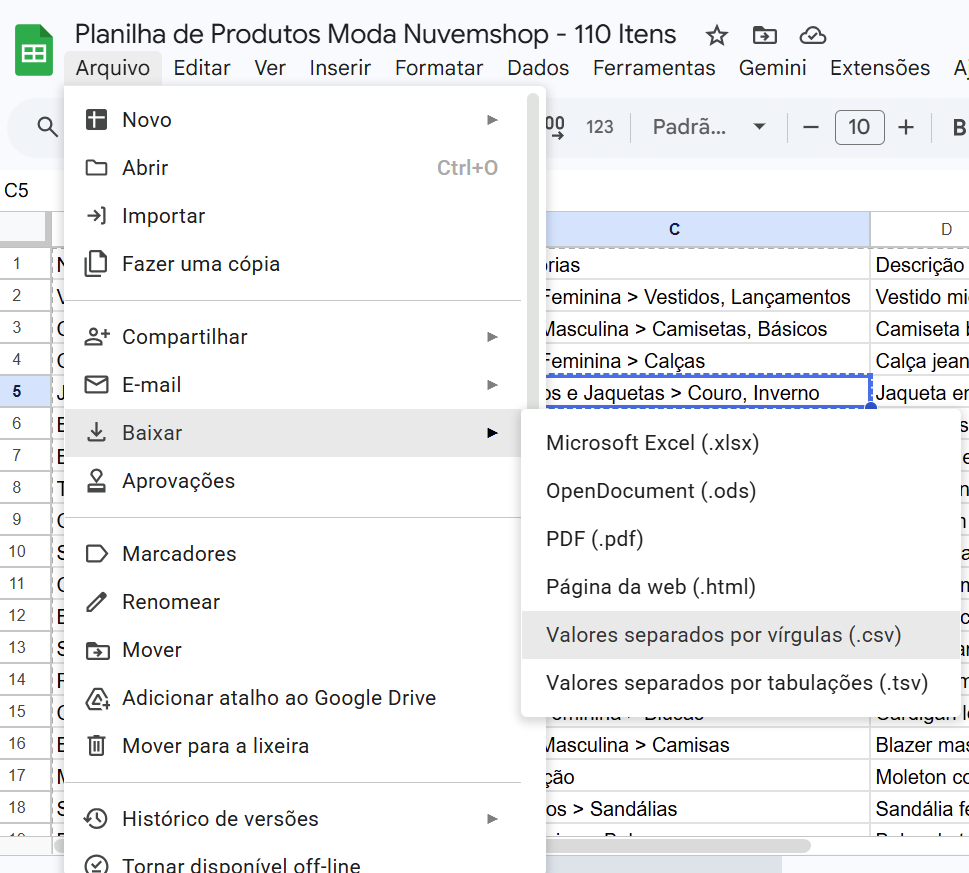Open the Ver menu
The width and height of the screenshot is (969, 873).
(x=270, y=68)
